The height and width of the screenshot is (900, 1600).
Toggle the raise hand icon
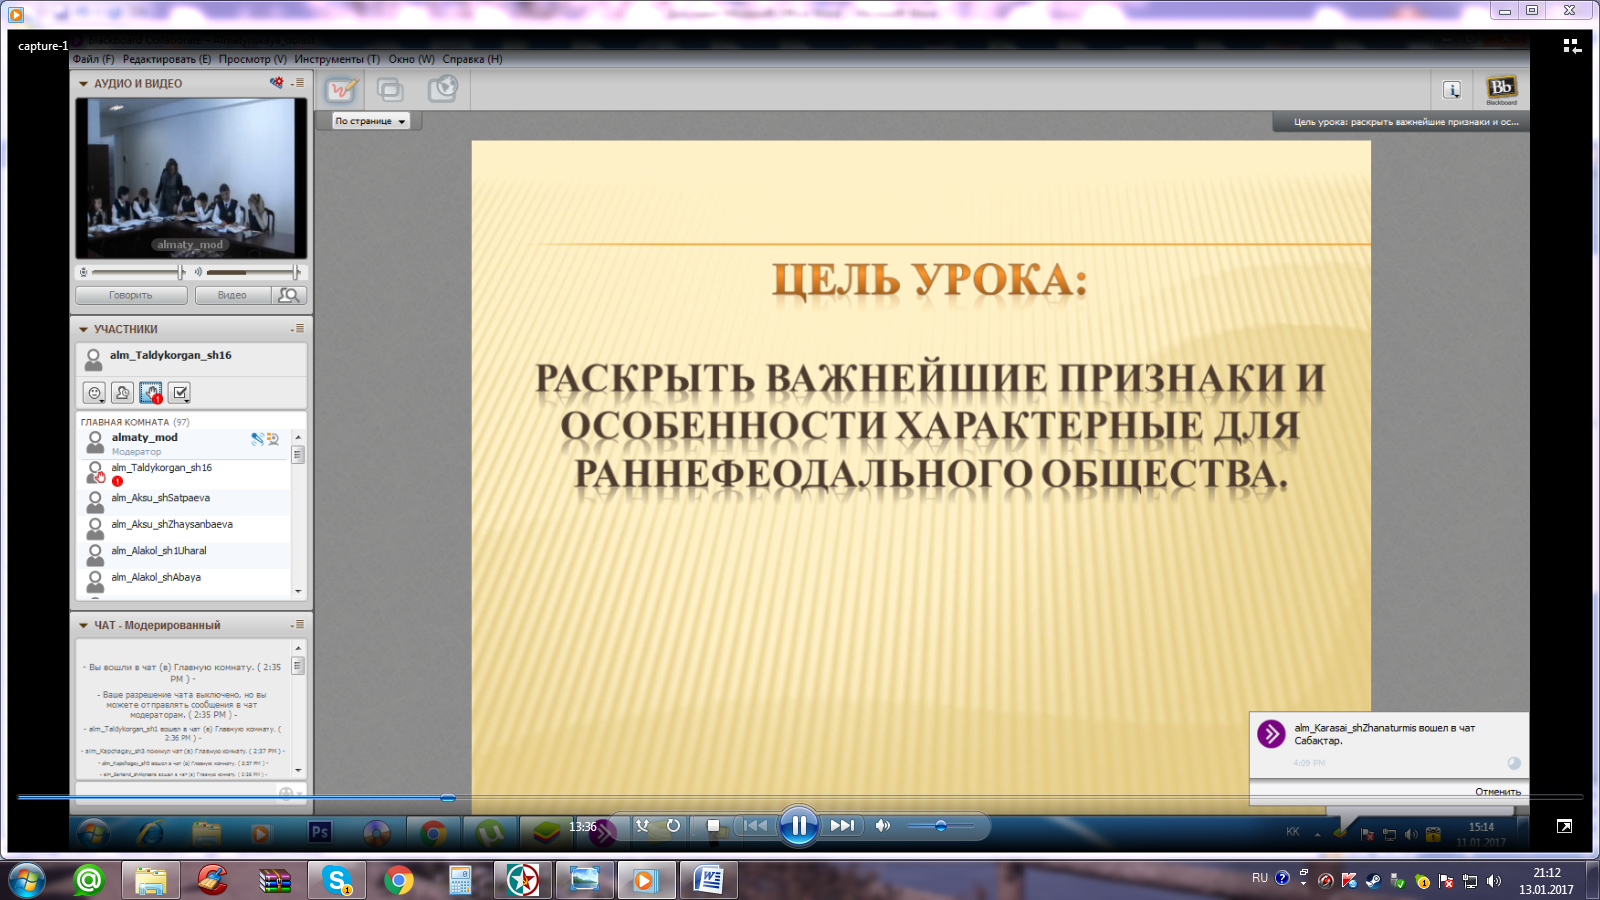tap(151, 393)
